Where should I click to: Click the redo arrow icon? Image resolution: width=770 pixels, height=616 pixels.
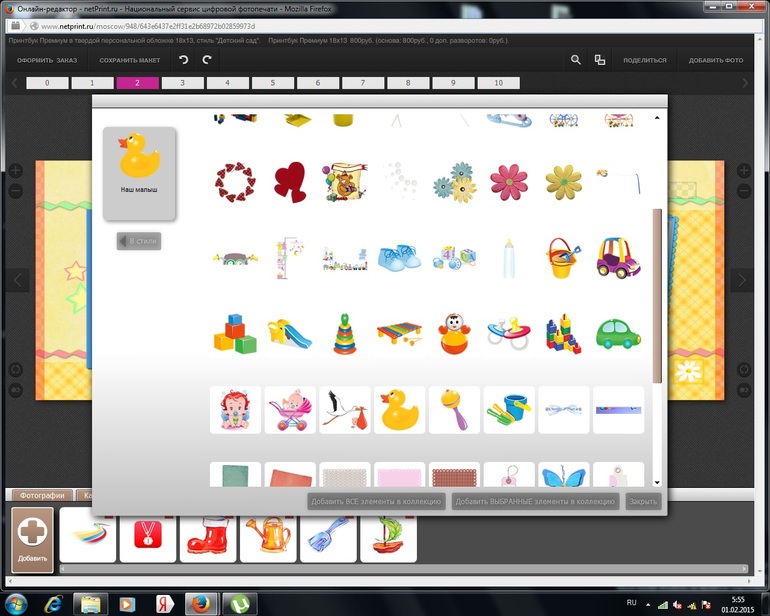coord(207,60)
